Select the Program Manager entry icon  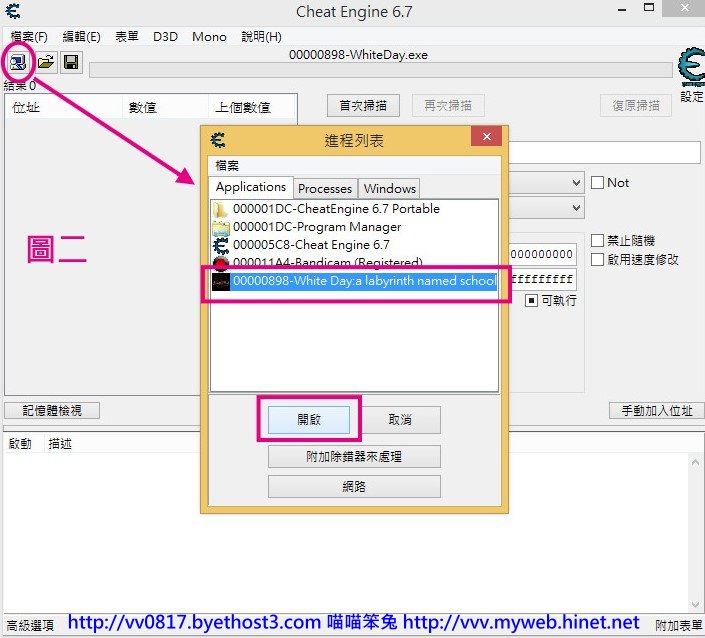tap(221, 228)
